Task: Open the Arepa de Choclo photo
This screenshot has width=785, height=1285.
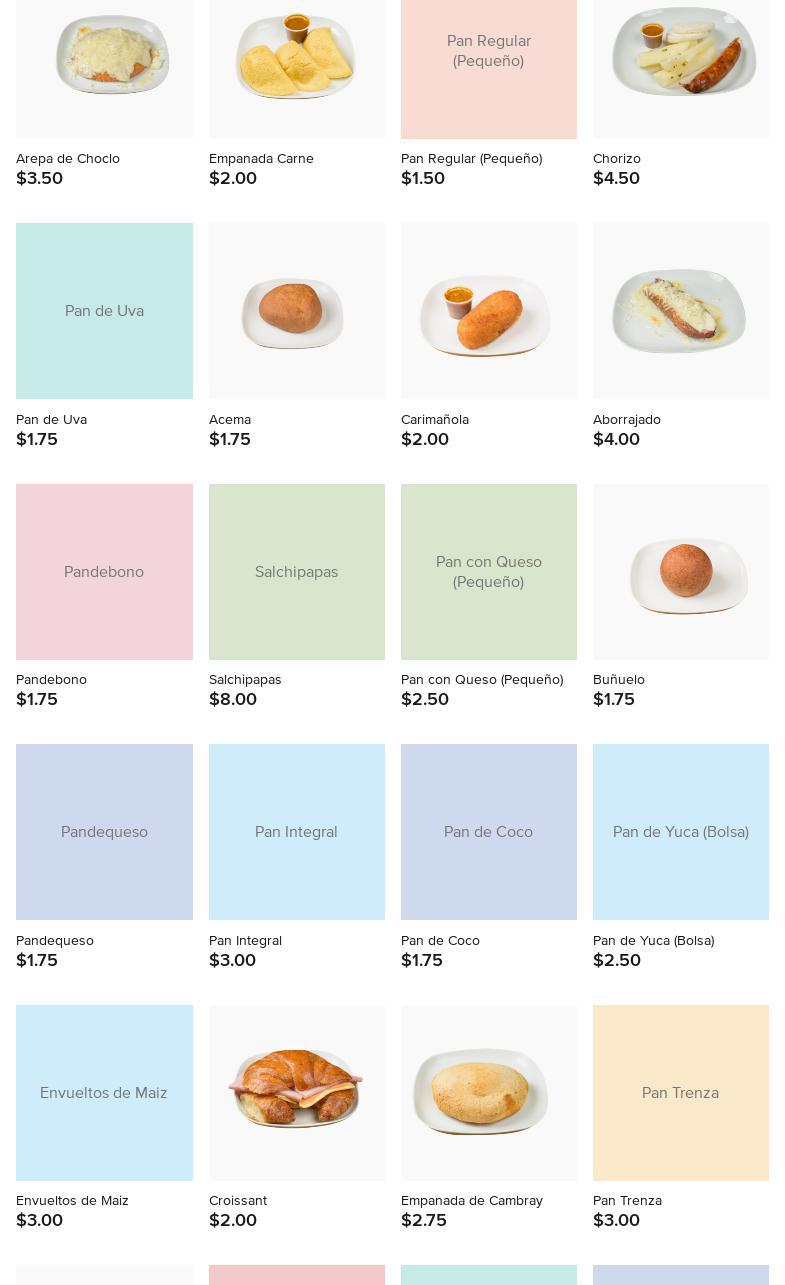Action: pyautogui.click(x=104, y=60)
